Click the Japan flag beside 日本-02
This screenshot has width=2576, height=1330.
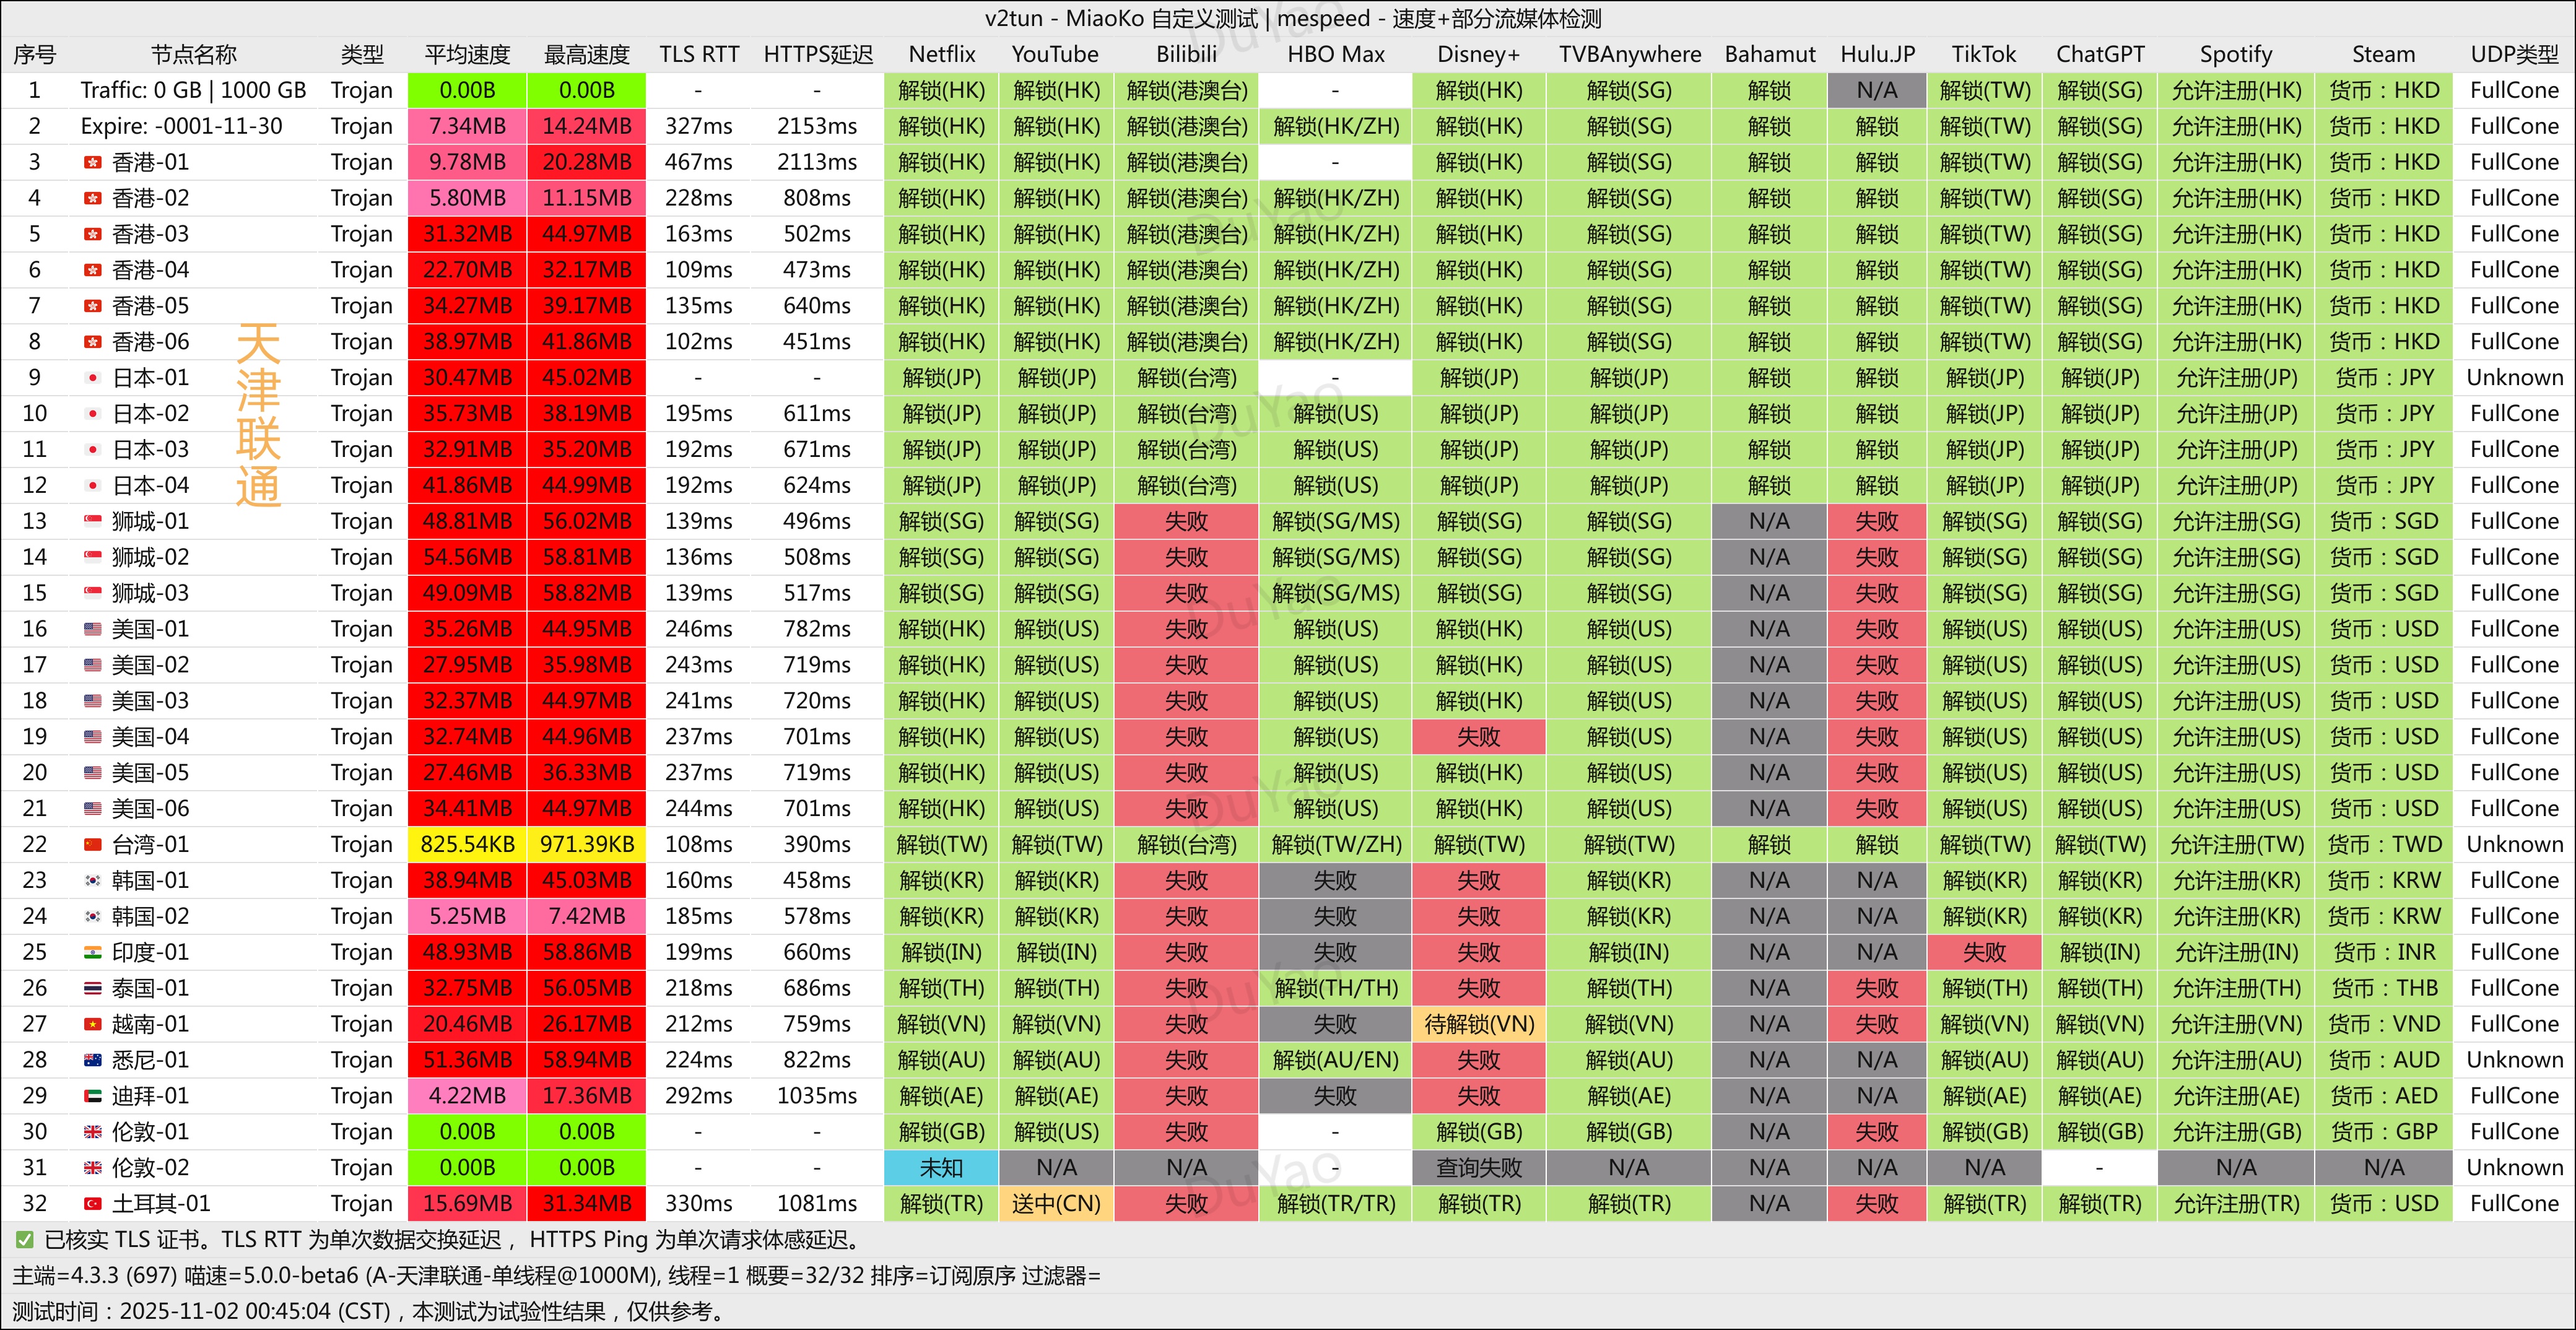(92, 414)
